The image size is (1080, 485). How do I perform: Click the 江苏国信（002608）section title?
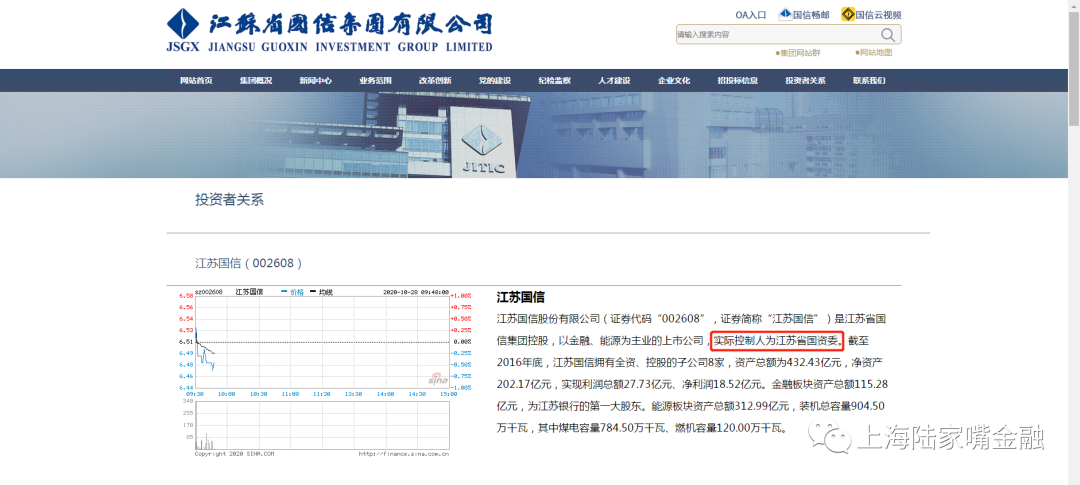[249, 263]
